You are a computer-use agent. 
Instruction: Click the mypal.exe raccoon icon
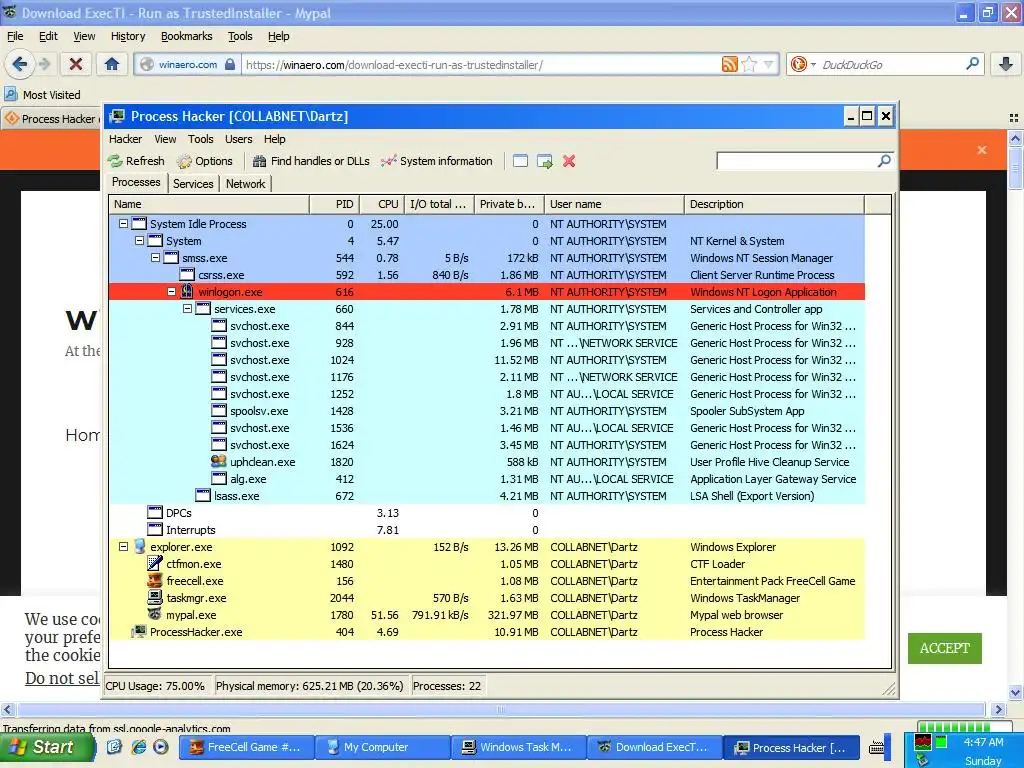coord(155,615)
